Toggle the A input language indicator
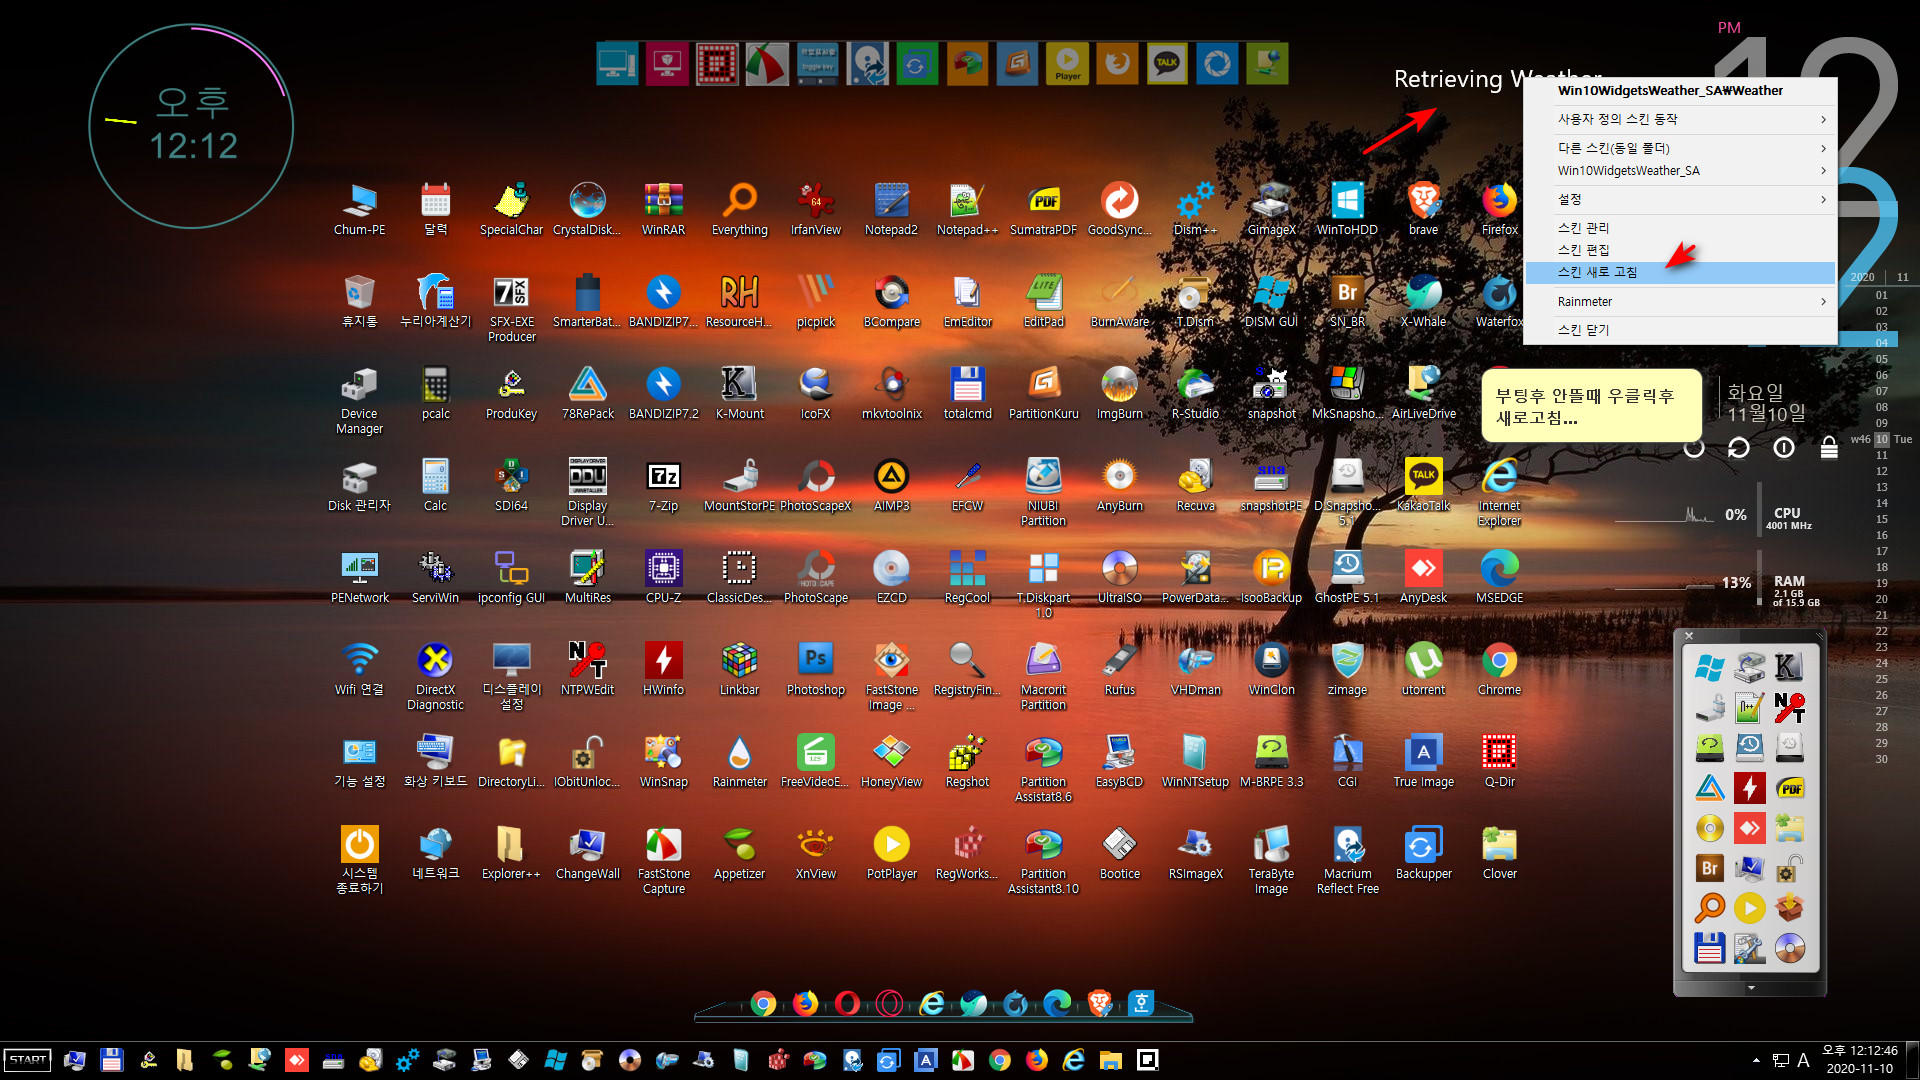The image size is (1920, 1080). [x=1803, y=1060]
